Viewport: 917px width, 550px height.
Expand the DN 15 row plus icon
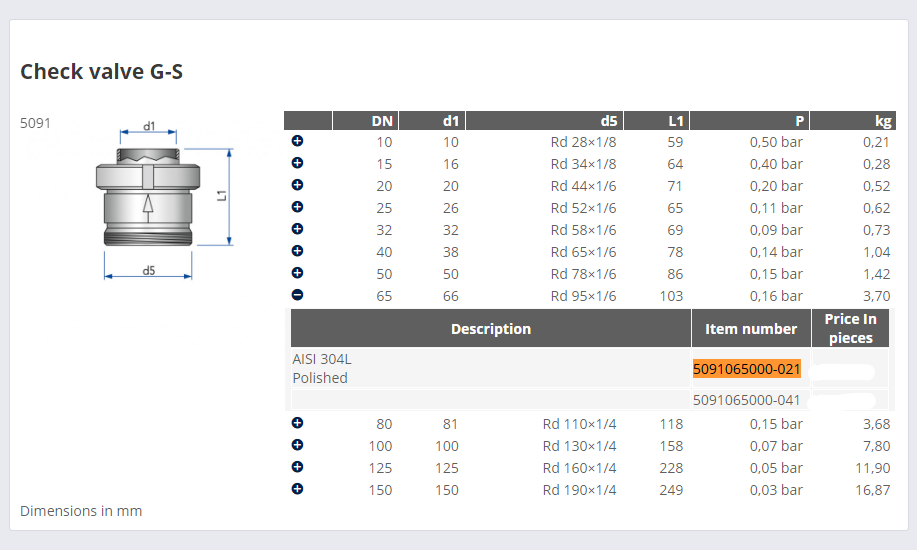coord(297,163)
